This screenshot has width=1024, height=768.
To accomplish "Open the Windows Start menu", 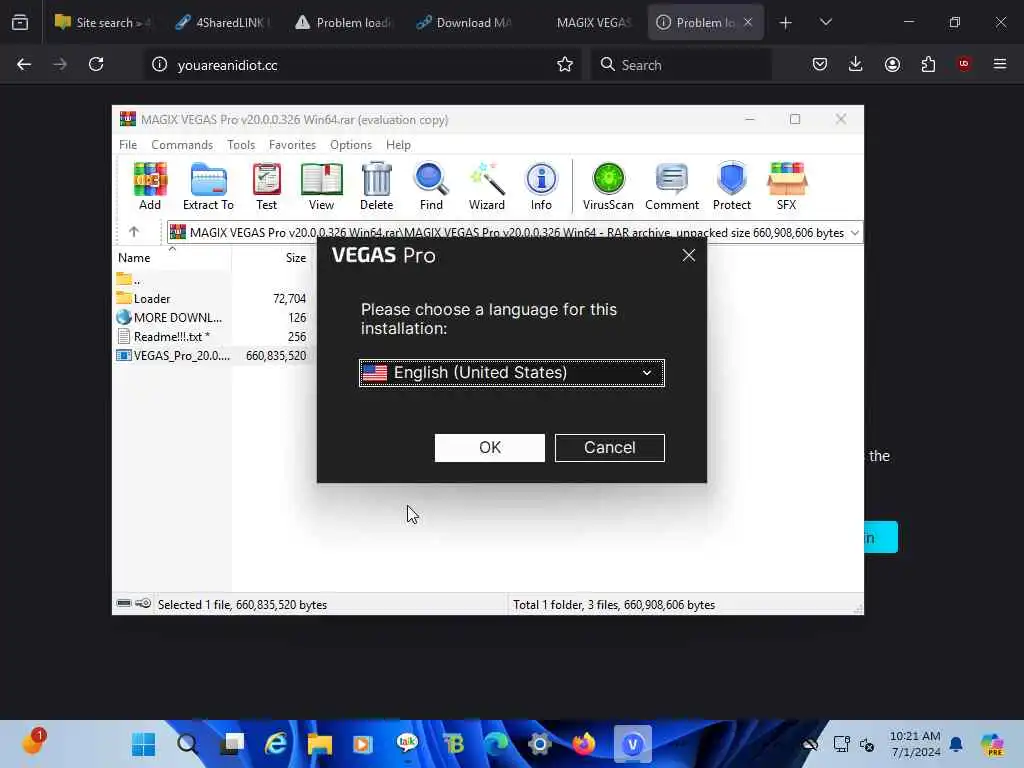I will pos(144,744).
